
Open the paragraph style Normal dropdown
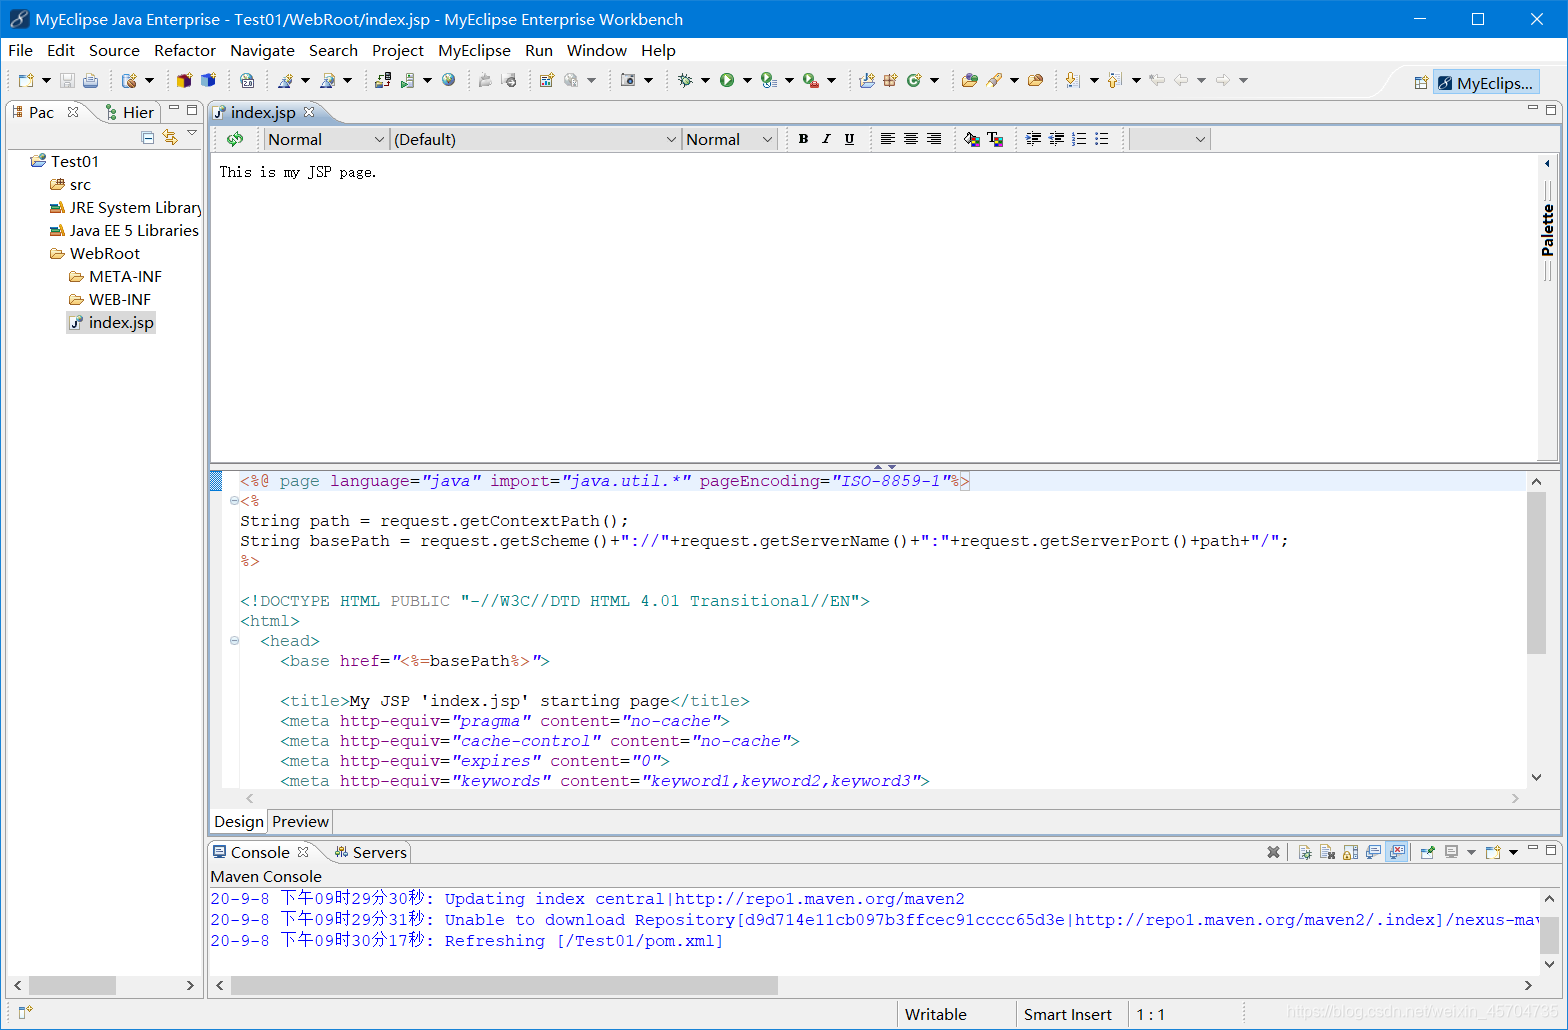326,139
